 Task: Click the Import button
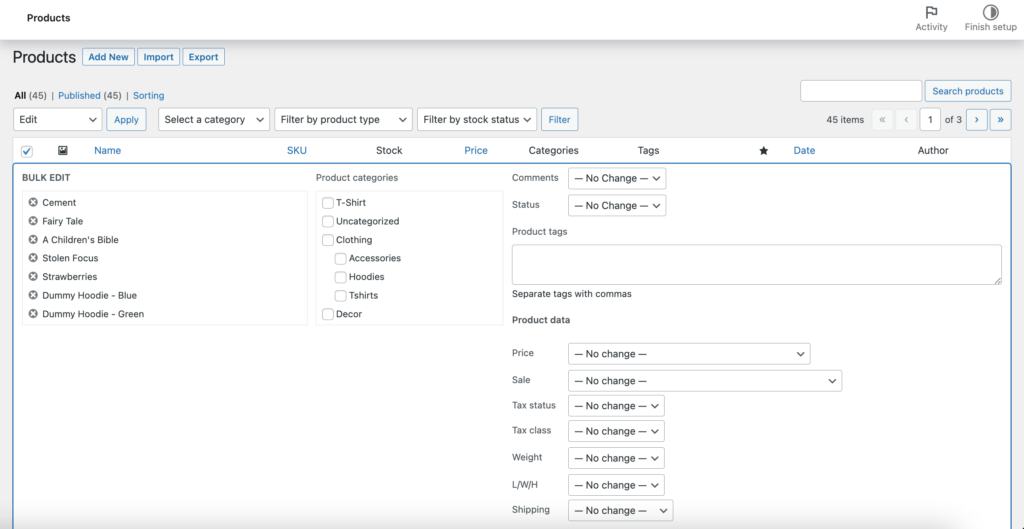159,57
